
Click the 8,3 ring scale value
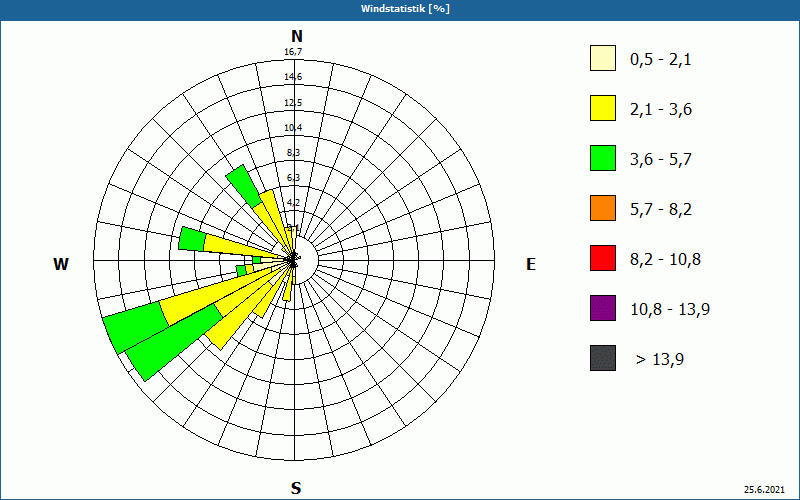(293, 153)
